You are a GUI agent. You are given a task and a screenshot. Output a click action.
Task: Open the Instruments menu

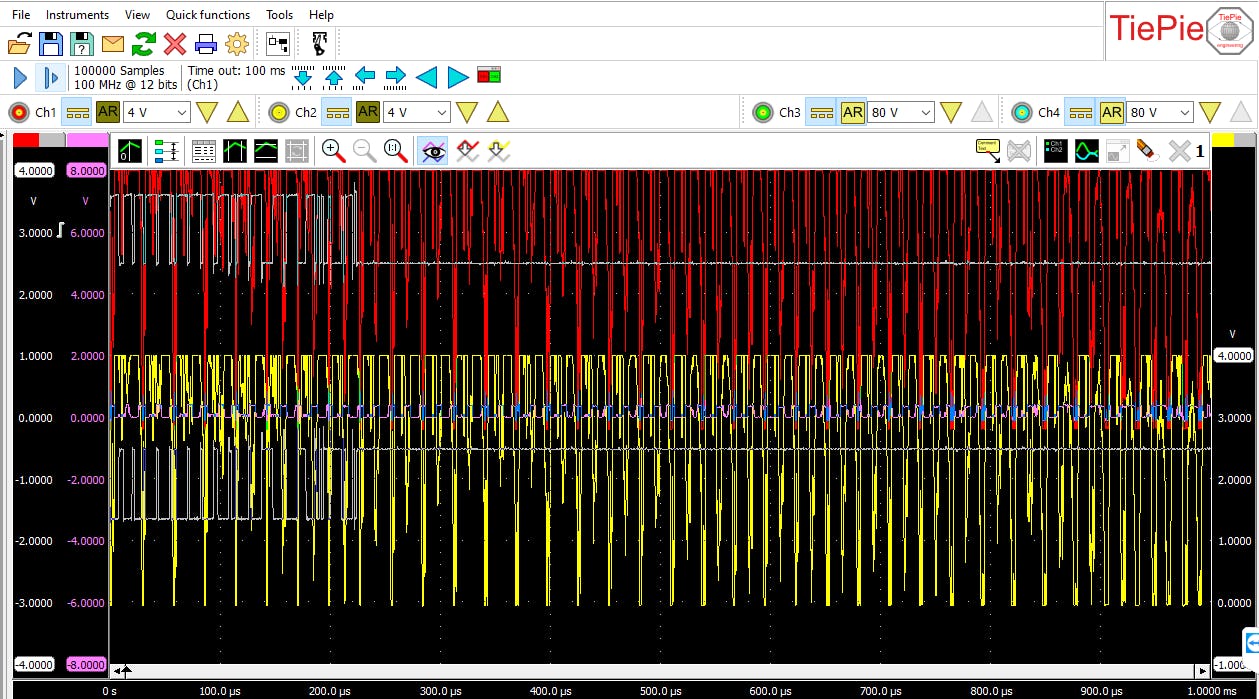[77, 15]
